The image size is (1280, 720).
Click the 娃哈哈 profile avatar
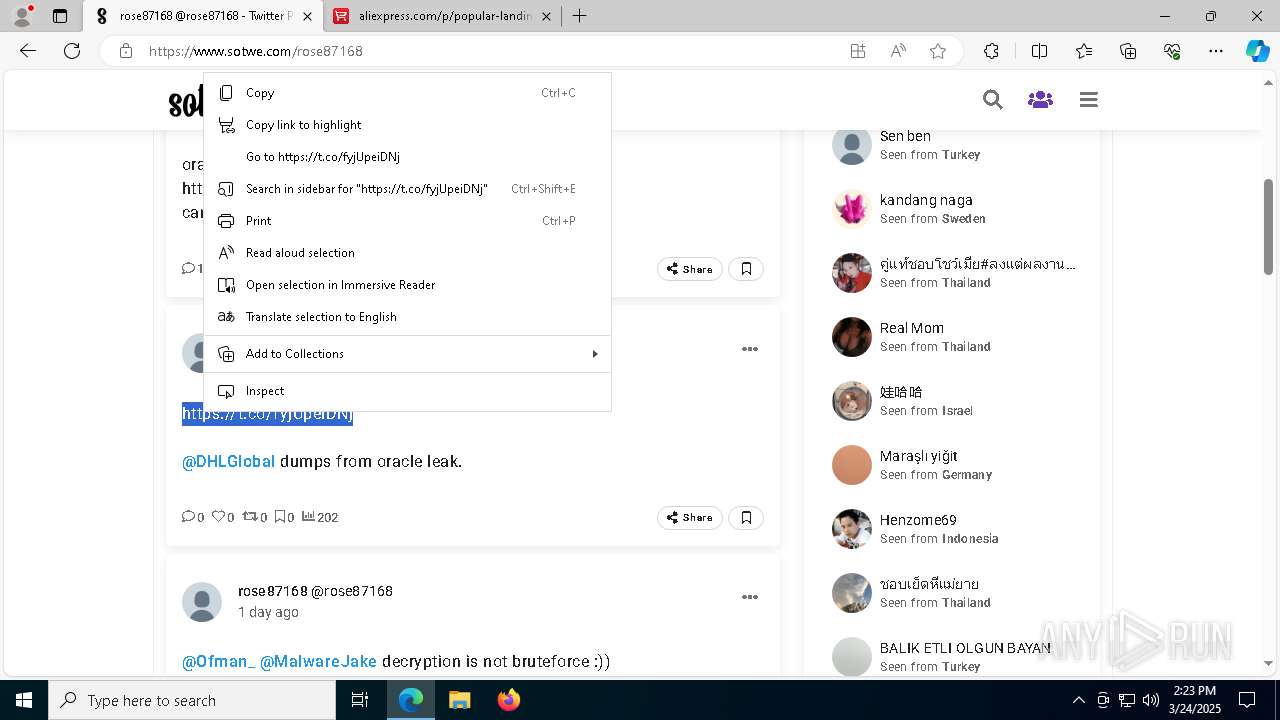click(852, 401)
